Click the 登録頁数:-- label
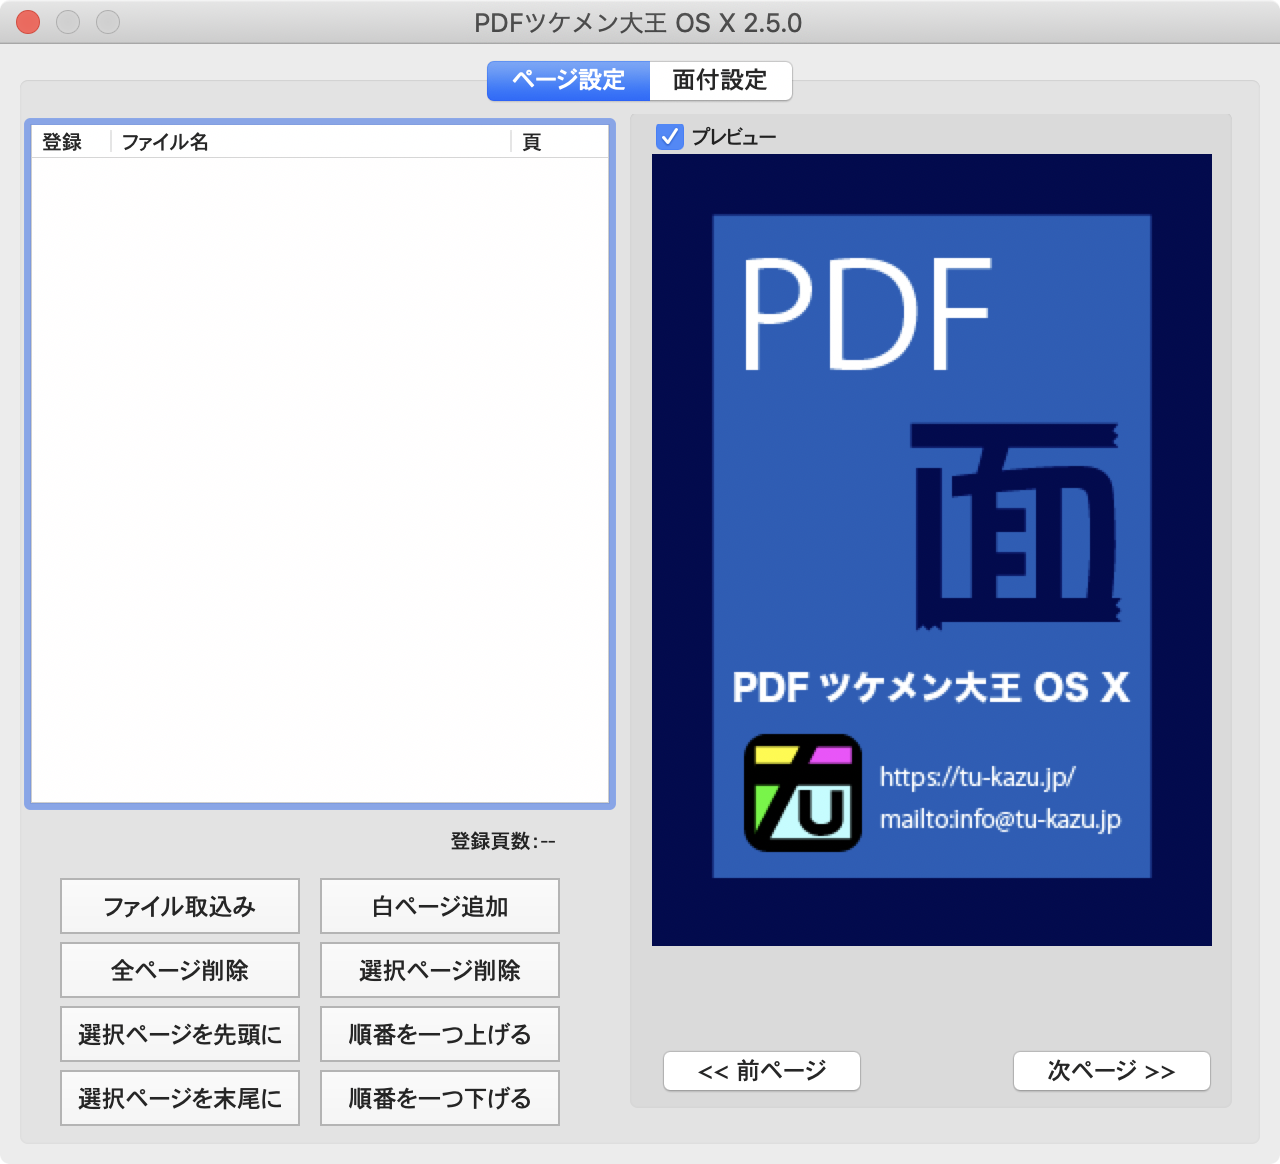Image resolution: width=1280 pixels, height=1164 pixels. point(503,841)
